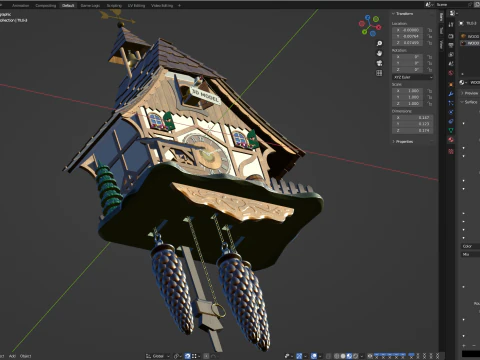The height and width of the screenshot is (360, 480).
Task: Open the View Layer properties tab
Action: click(x=451, y=54)
